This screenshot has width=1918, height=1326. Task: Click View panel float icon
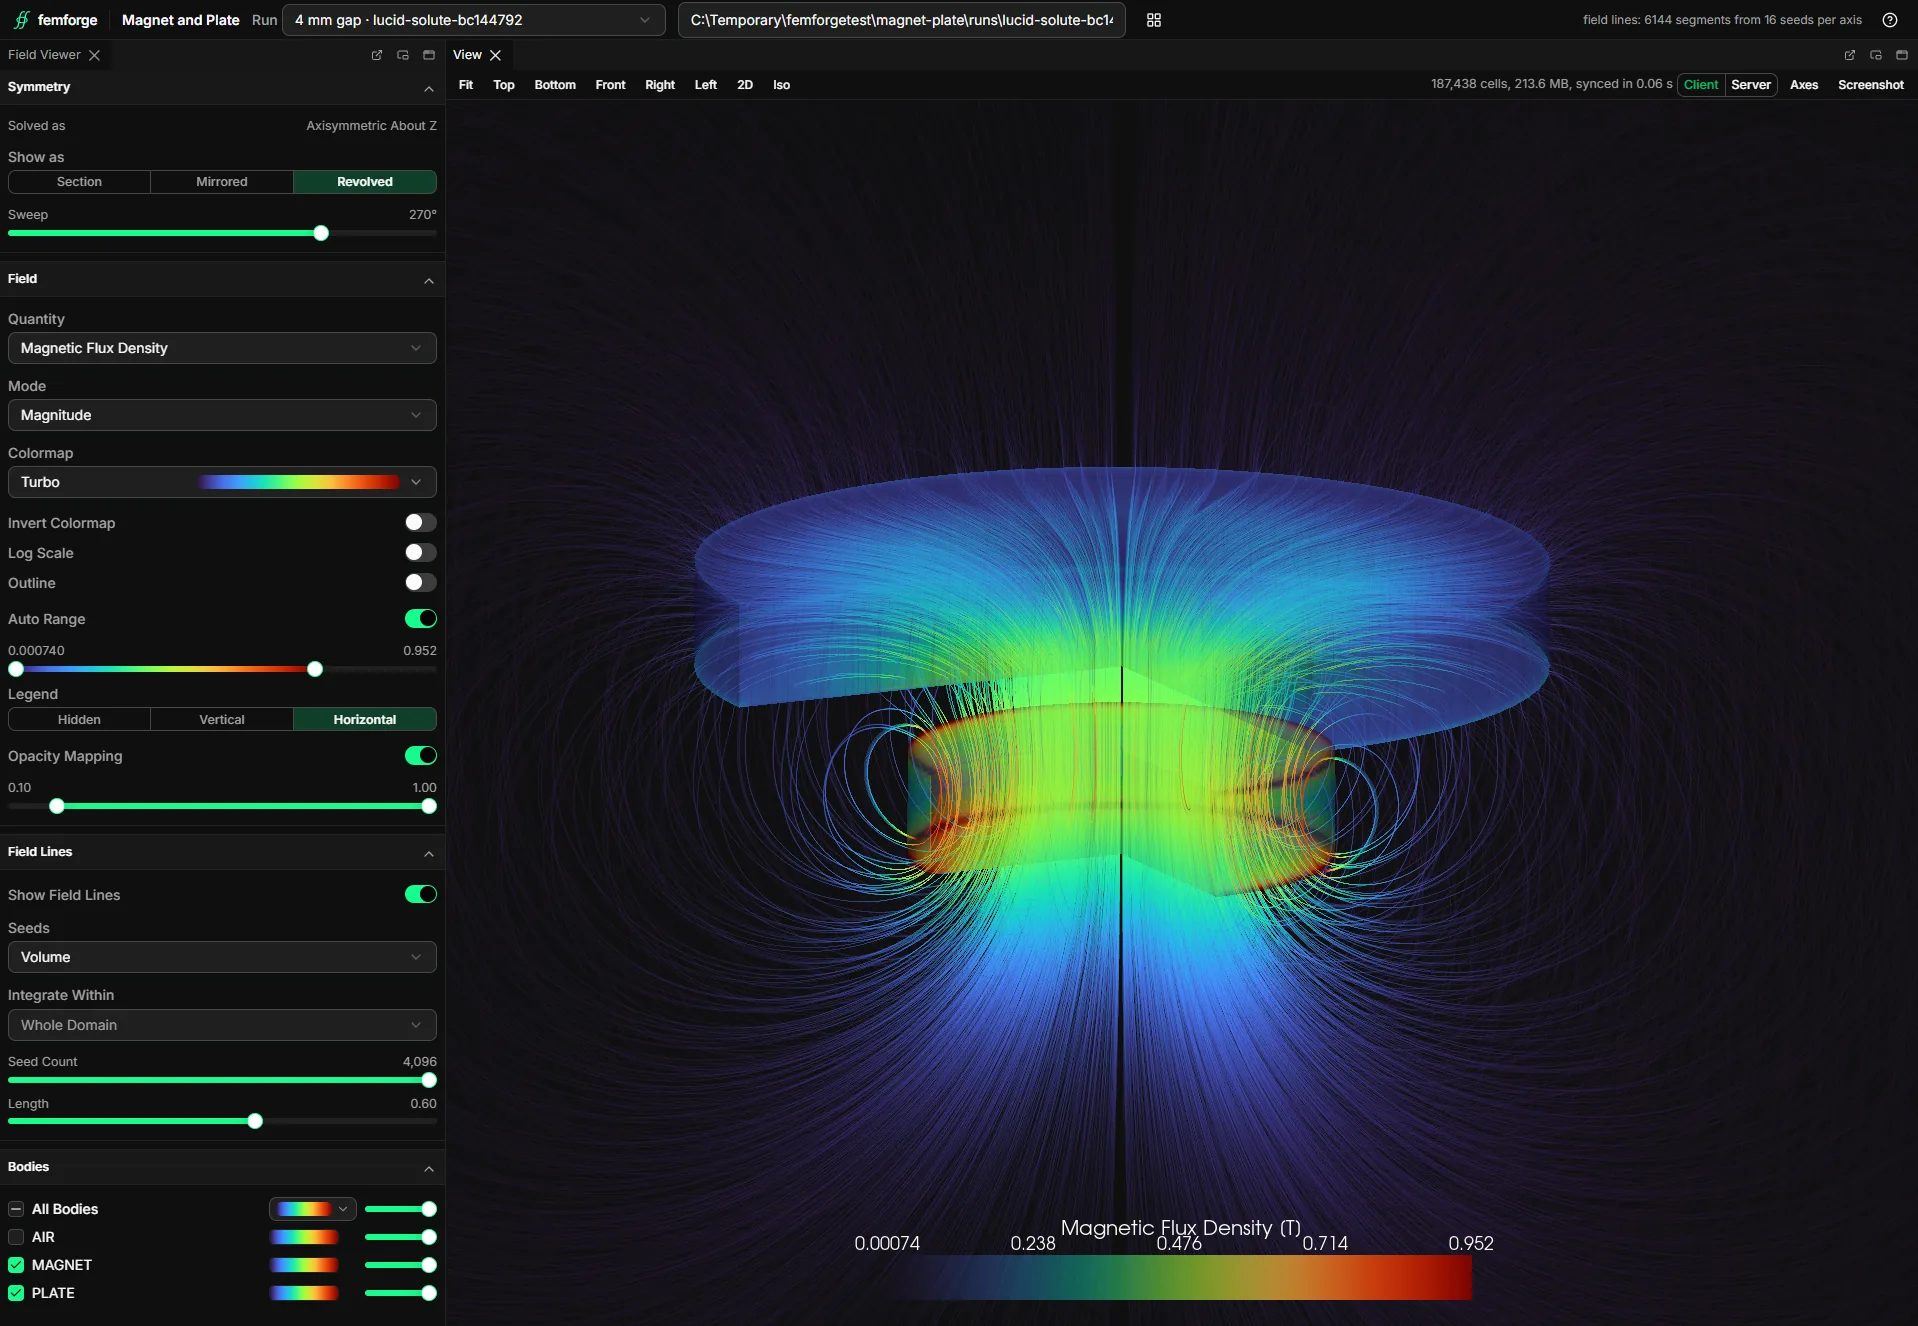1876,55
